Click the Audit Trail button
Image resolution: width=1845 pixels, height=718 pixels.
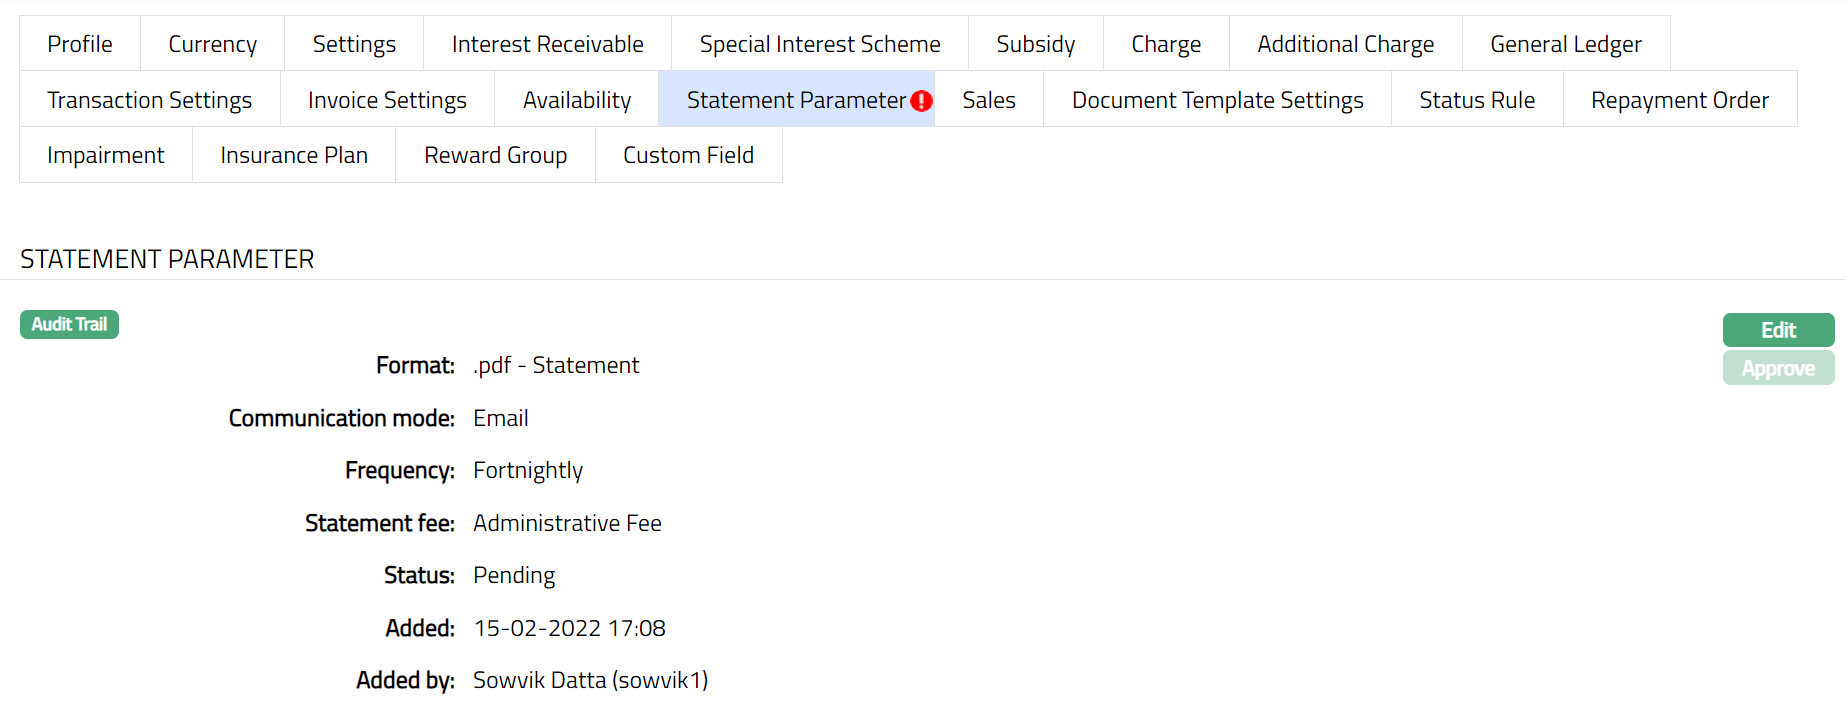[x=69, y=324]
